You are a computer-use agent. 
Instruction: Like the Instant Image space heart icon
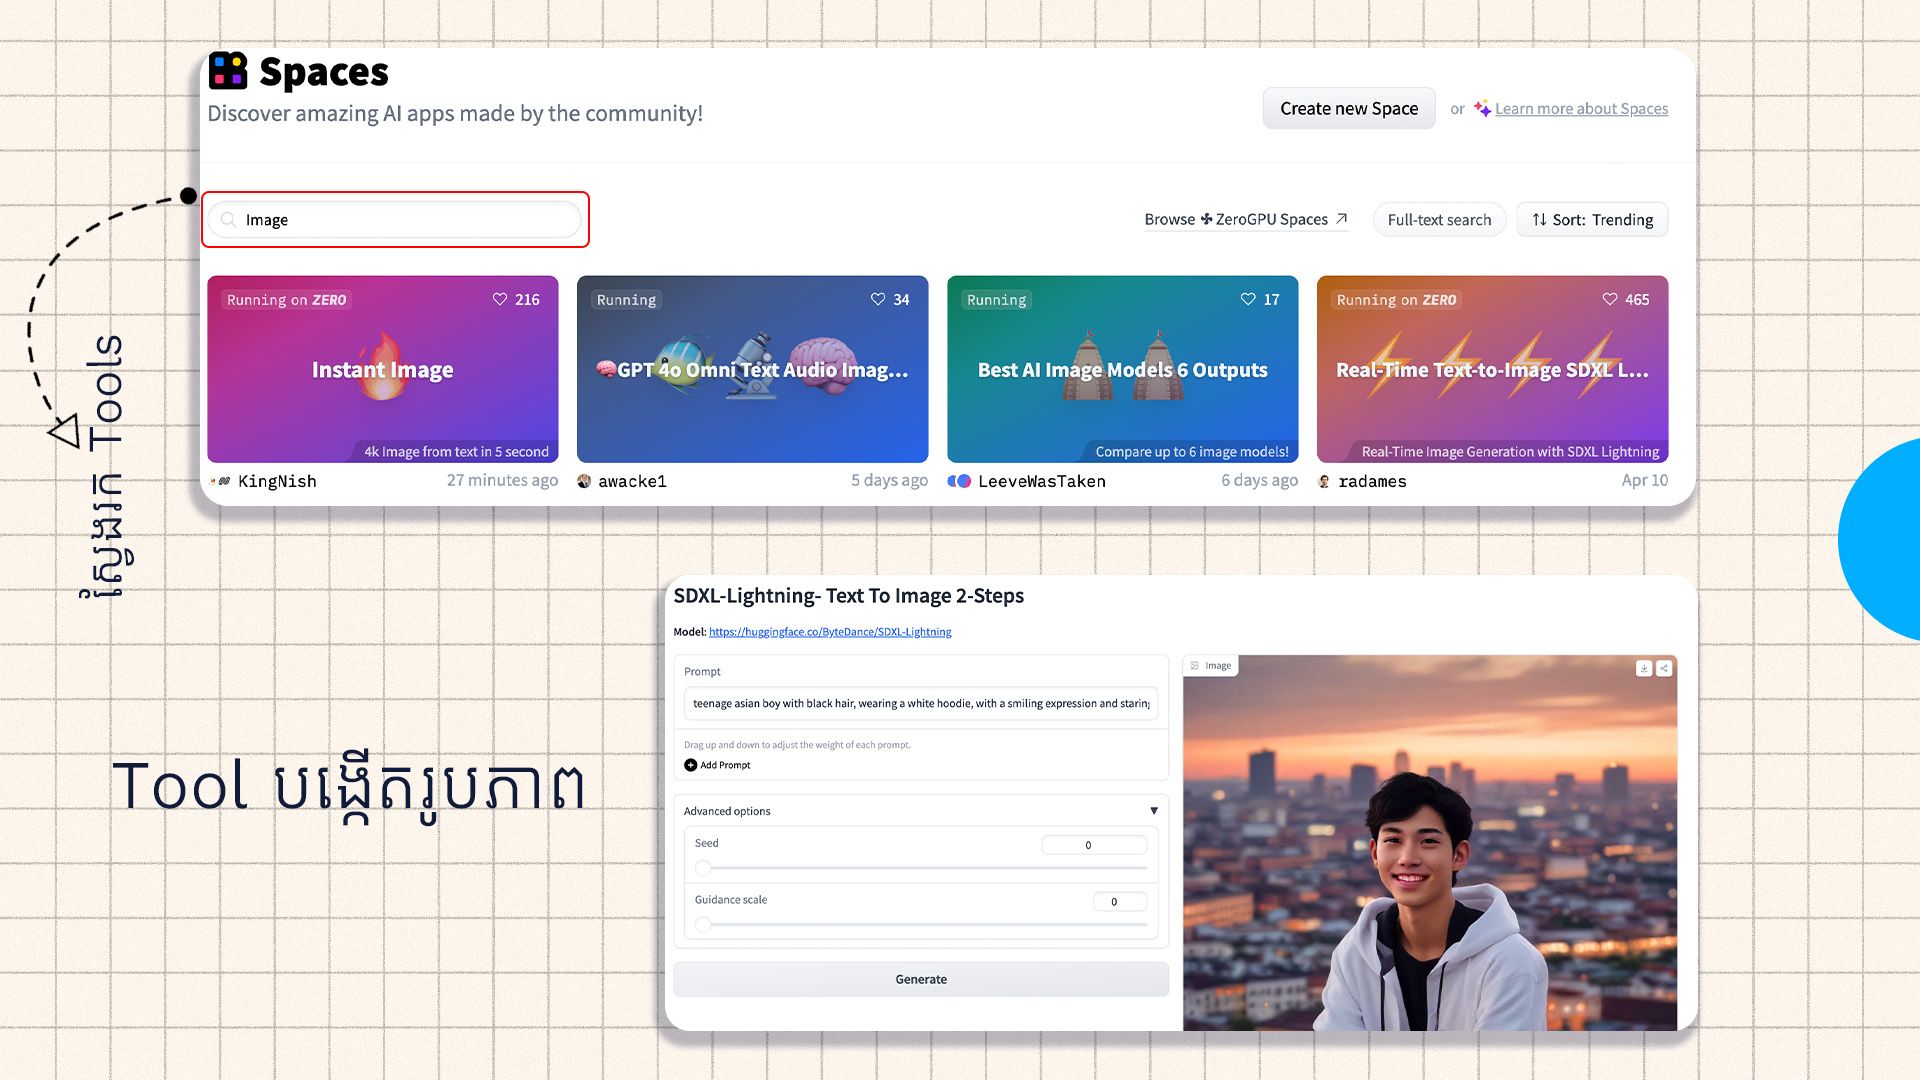[500, 299]
